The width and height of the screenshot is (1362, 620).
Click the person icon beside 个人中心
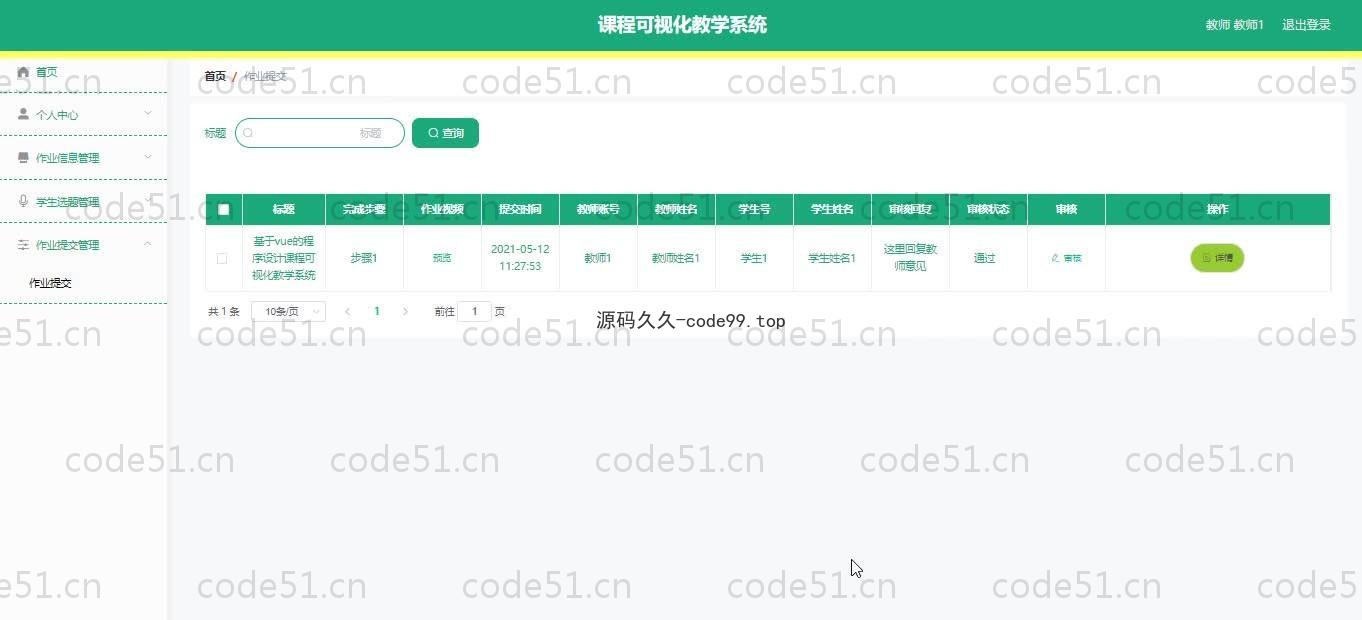(23, 114)
